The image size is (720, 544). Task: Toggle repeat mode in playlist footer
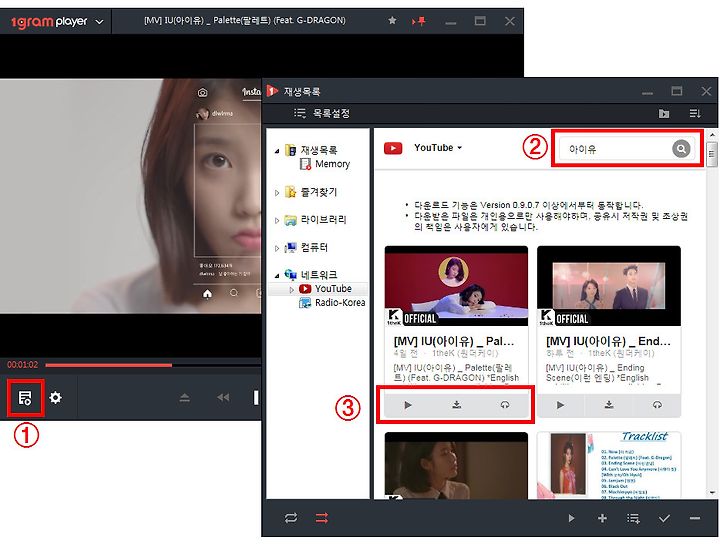point(291,518)
